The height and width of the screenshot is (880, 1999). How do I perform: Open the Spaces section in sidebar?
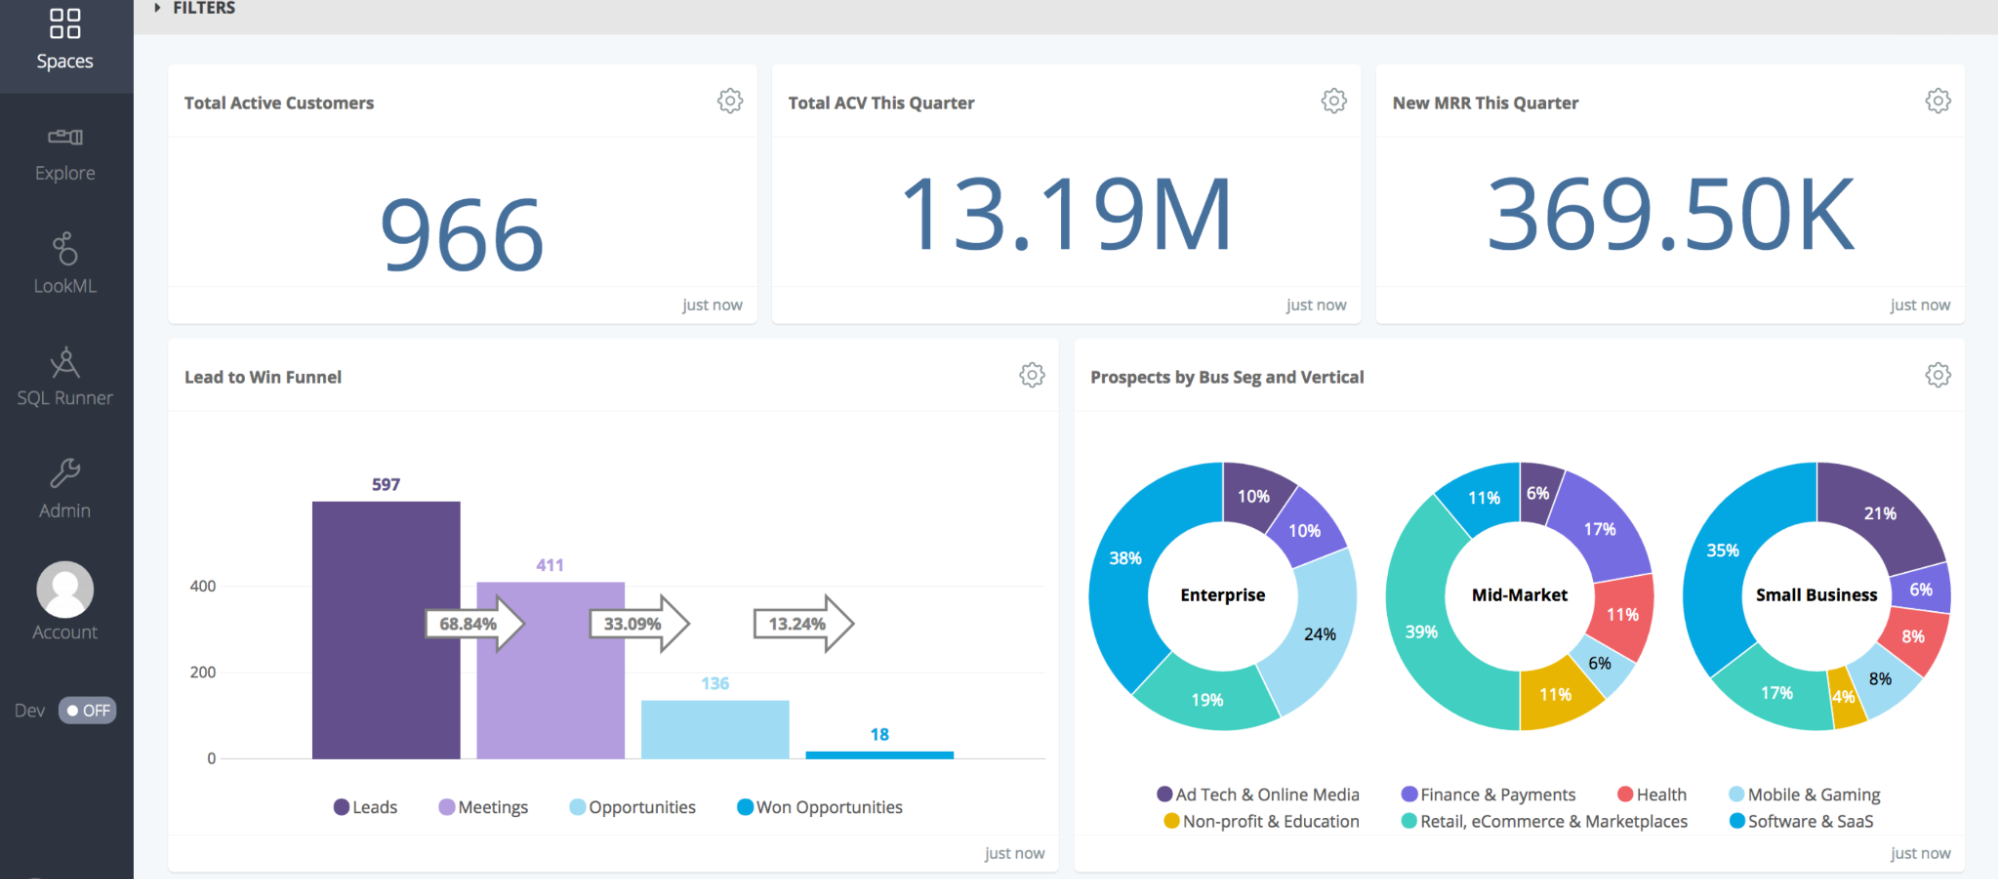click(65, 40)
